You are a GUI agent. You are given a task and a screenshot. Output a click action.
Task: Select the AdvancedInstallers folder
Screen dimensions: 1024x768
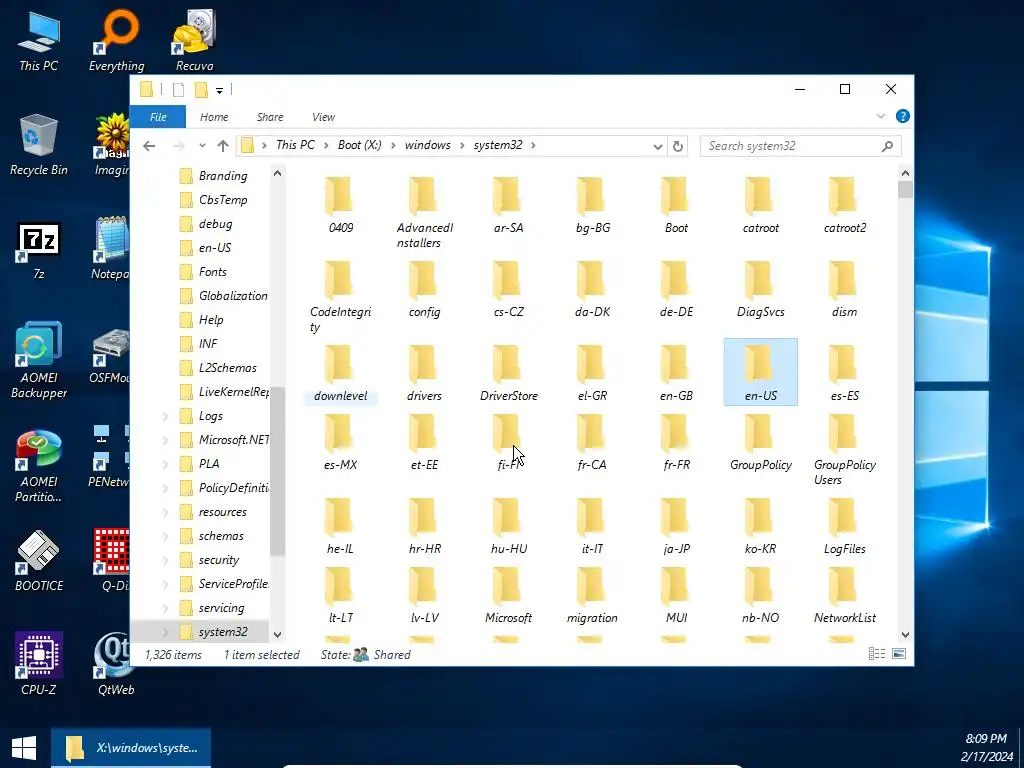[x=424, y=212]
